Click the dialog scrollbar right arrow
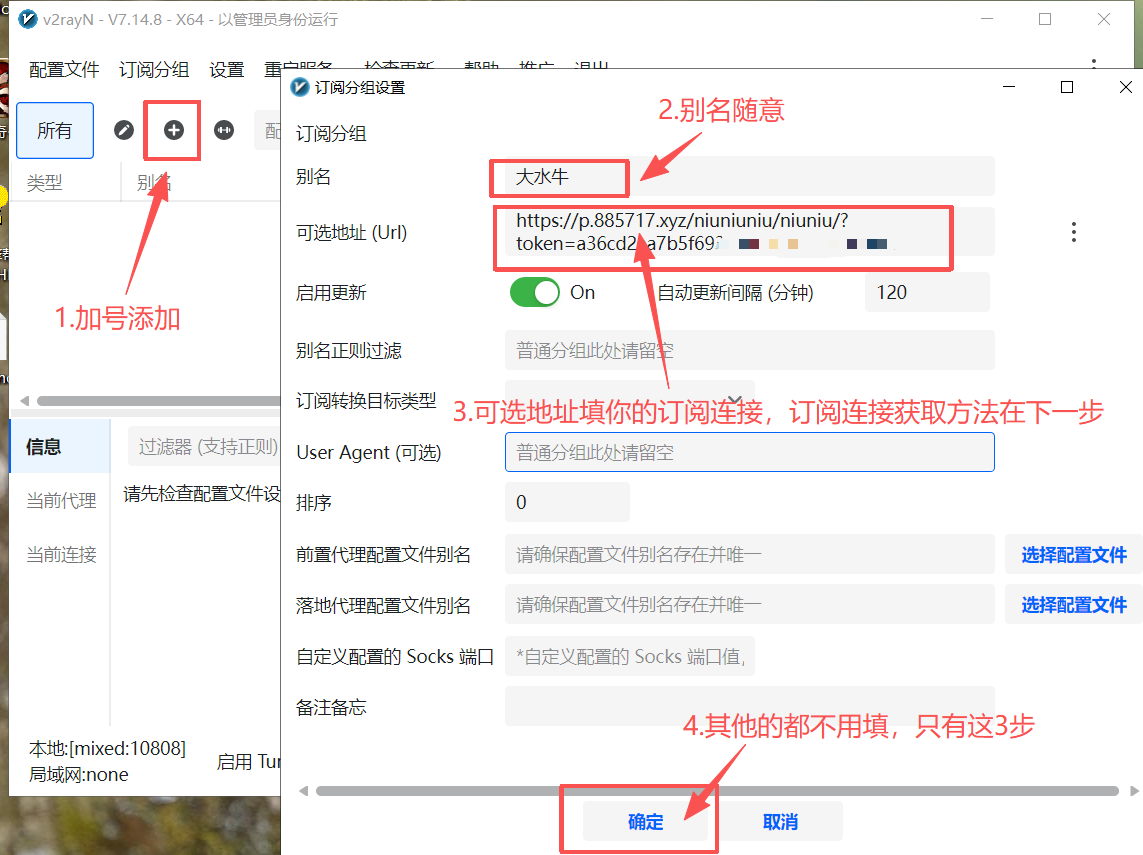This screenshot has height=855, width=1143. (x=1134, y=791)
